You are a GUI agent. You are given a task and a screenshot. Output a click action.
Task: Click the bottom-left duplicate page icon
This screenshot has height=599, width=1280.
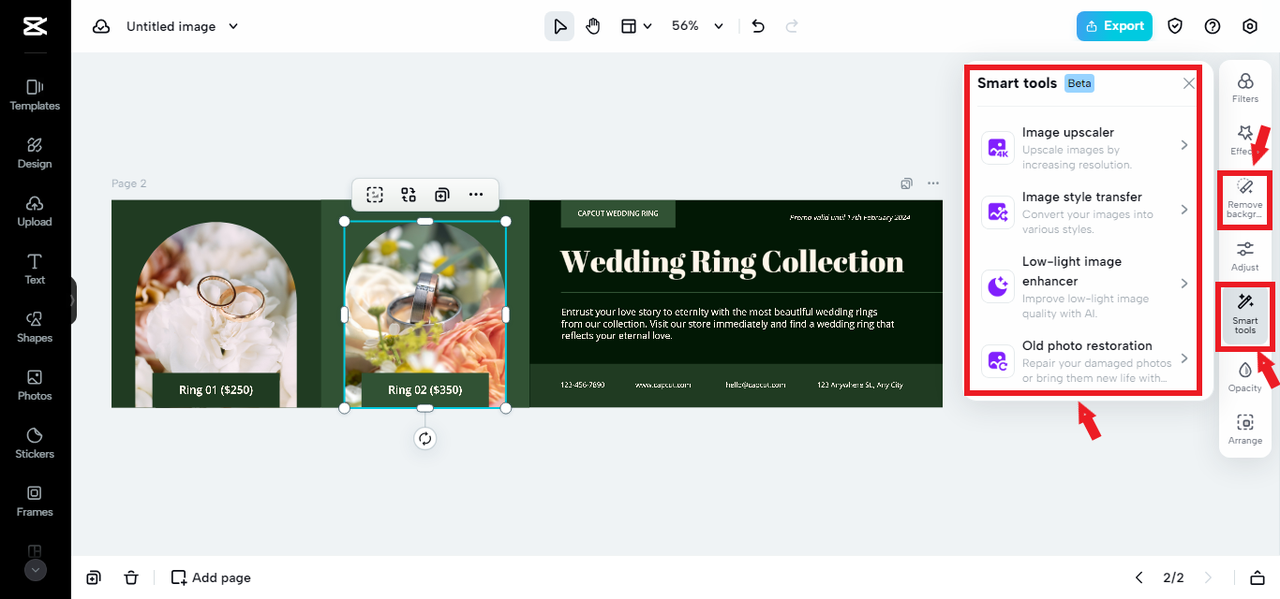[93, 578]
